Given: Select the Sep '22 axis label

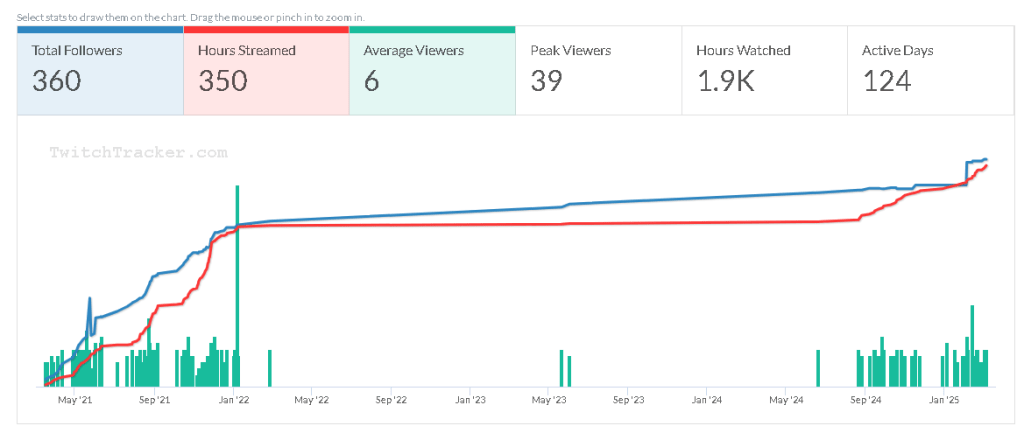Looking at the screenshot, I should point(391,400).
